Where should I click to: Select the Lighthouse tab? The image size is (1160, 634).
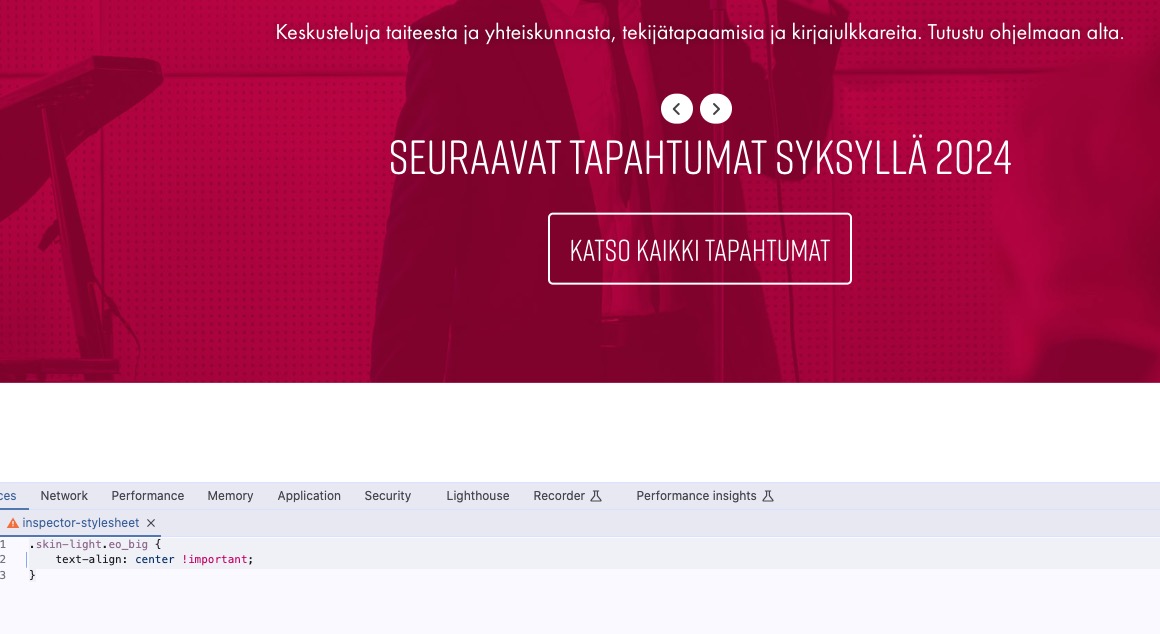[x=477, y=496]
